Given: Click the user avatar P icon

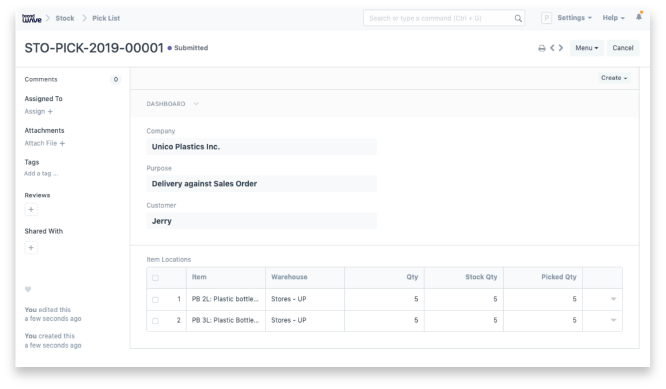Looking at the screenshot, I should (546, 18).
